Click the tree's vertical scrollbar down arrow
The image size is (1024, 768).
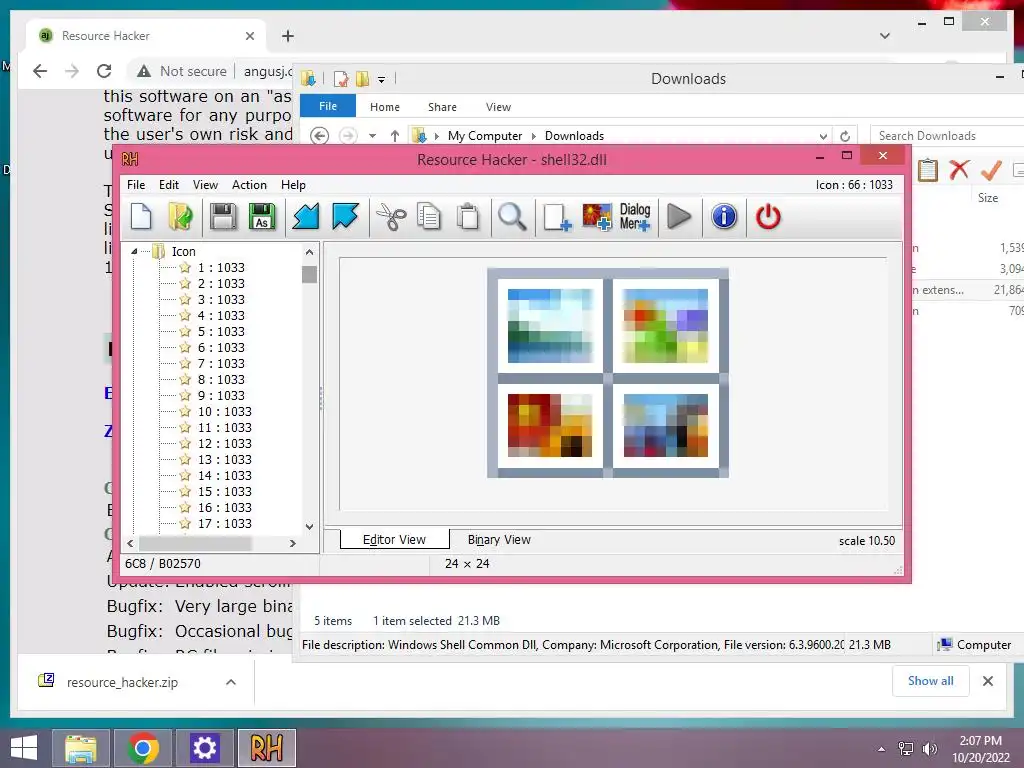click(x=310, y=526)
